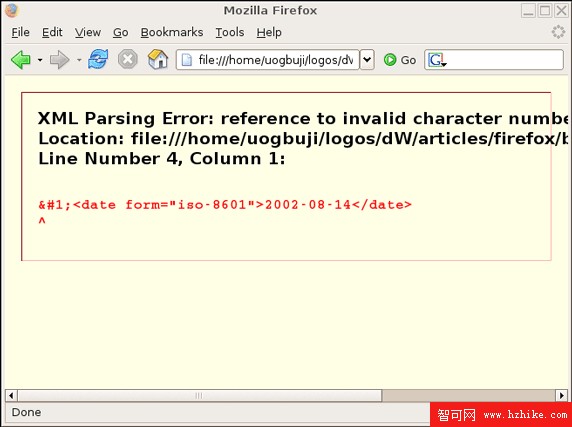The width and height of the screenshot is (572, 427).
Task: Click the "XML Parsing Error" heading line
Action: (x=303, y=119)
